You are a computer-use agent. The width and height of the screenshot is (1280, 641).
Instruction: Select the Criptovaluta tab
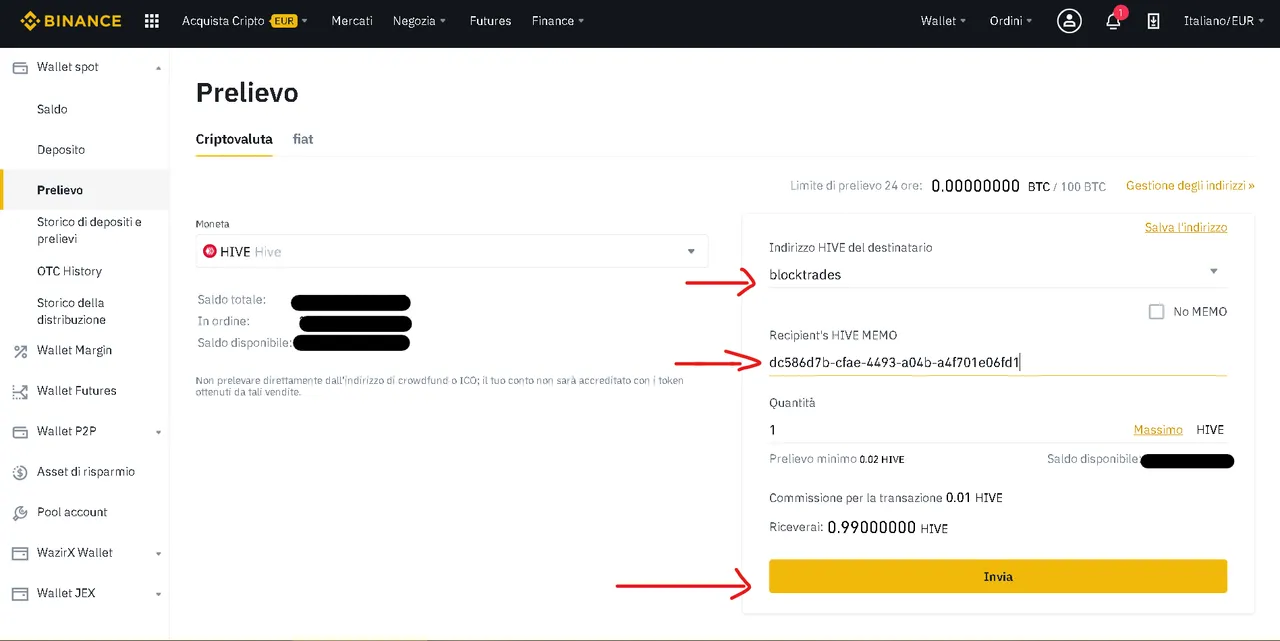coord(234,139)
